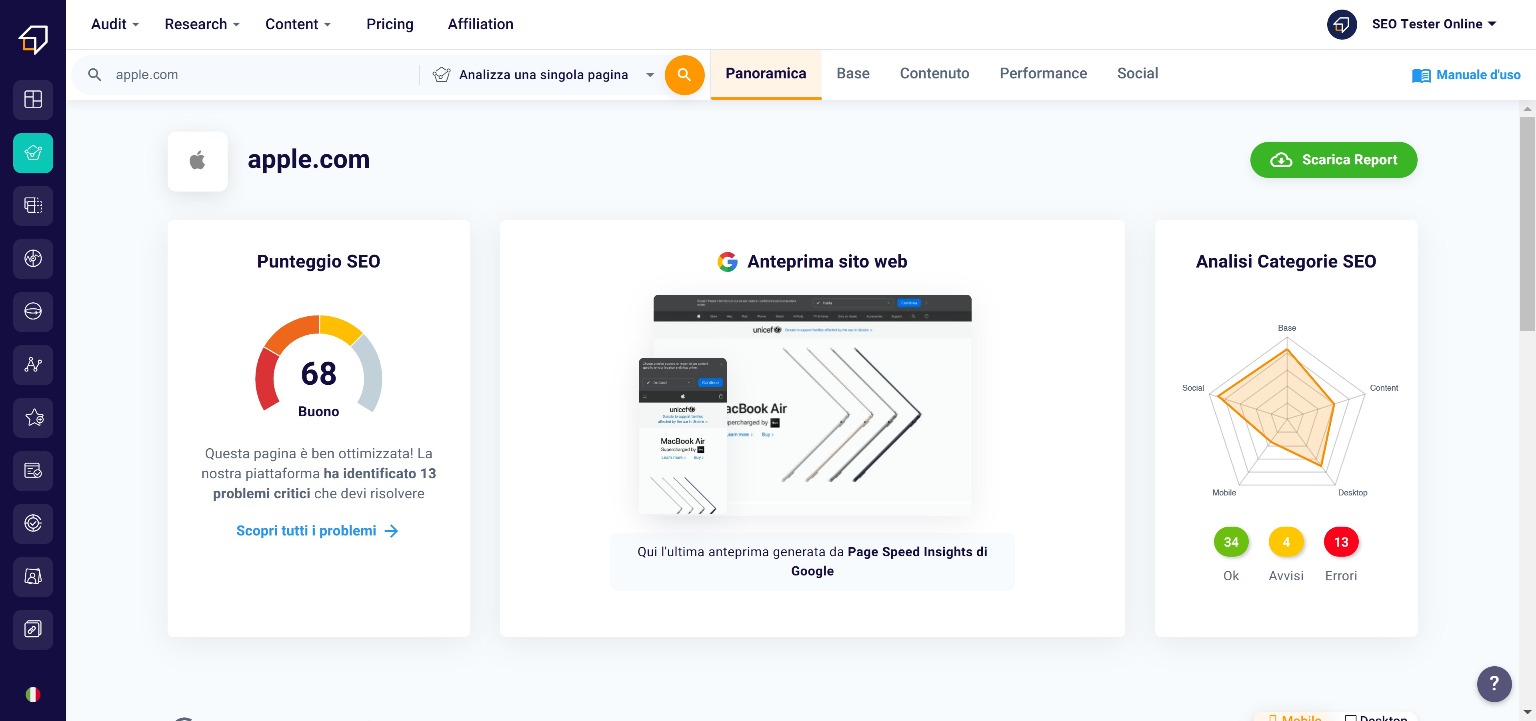Switch to the Social tab

(x=1138, y=74)
